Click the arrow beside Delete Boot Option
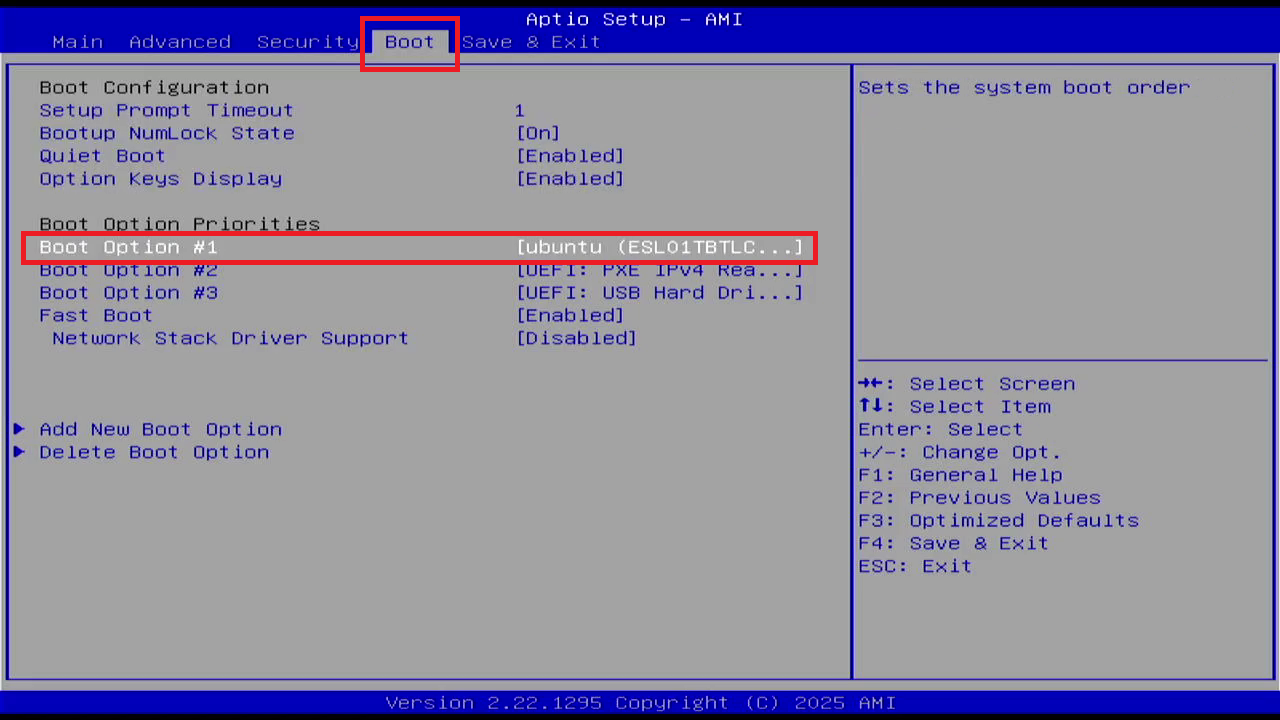 coord(19,452)
